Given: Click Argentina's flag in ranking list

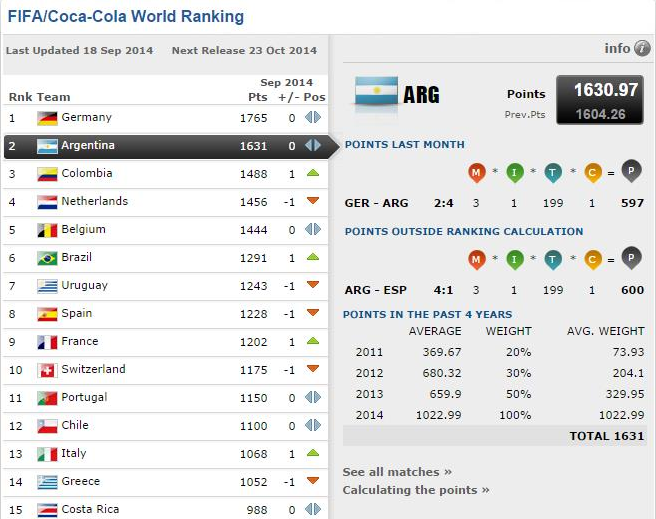Looking at the screenshot, I should 47,146.
